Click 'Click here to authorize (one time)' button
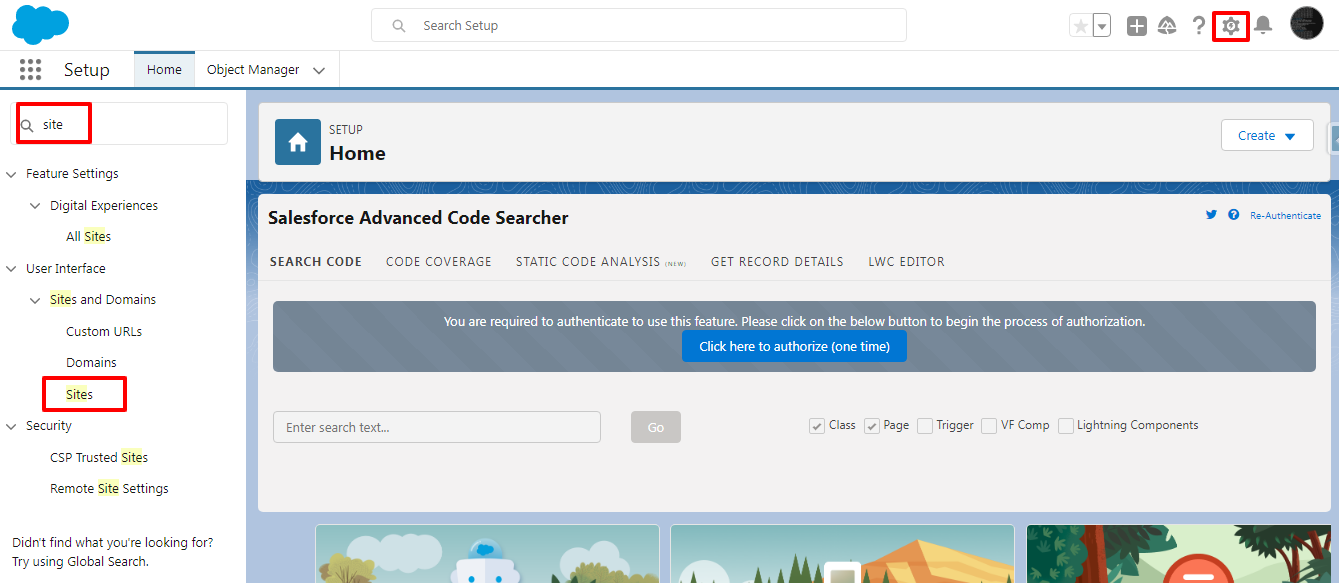This screenshot has height=583, width=1339. click(794, 346)
